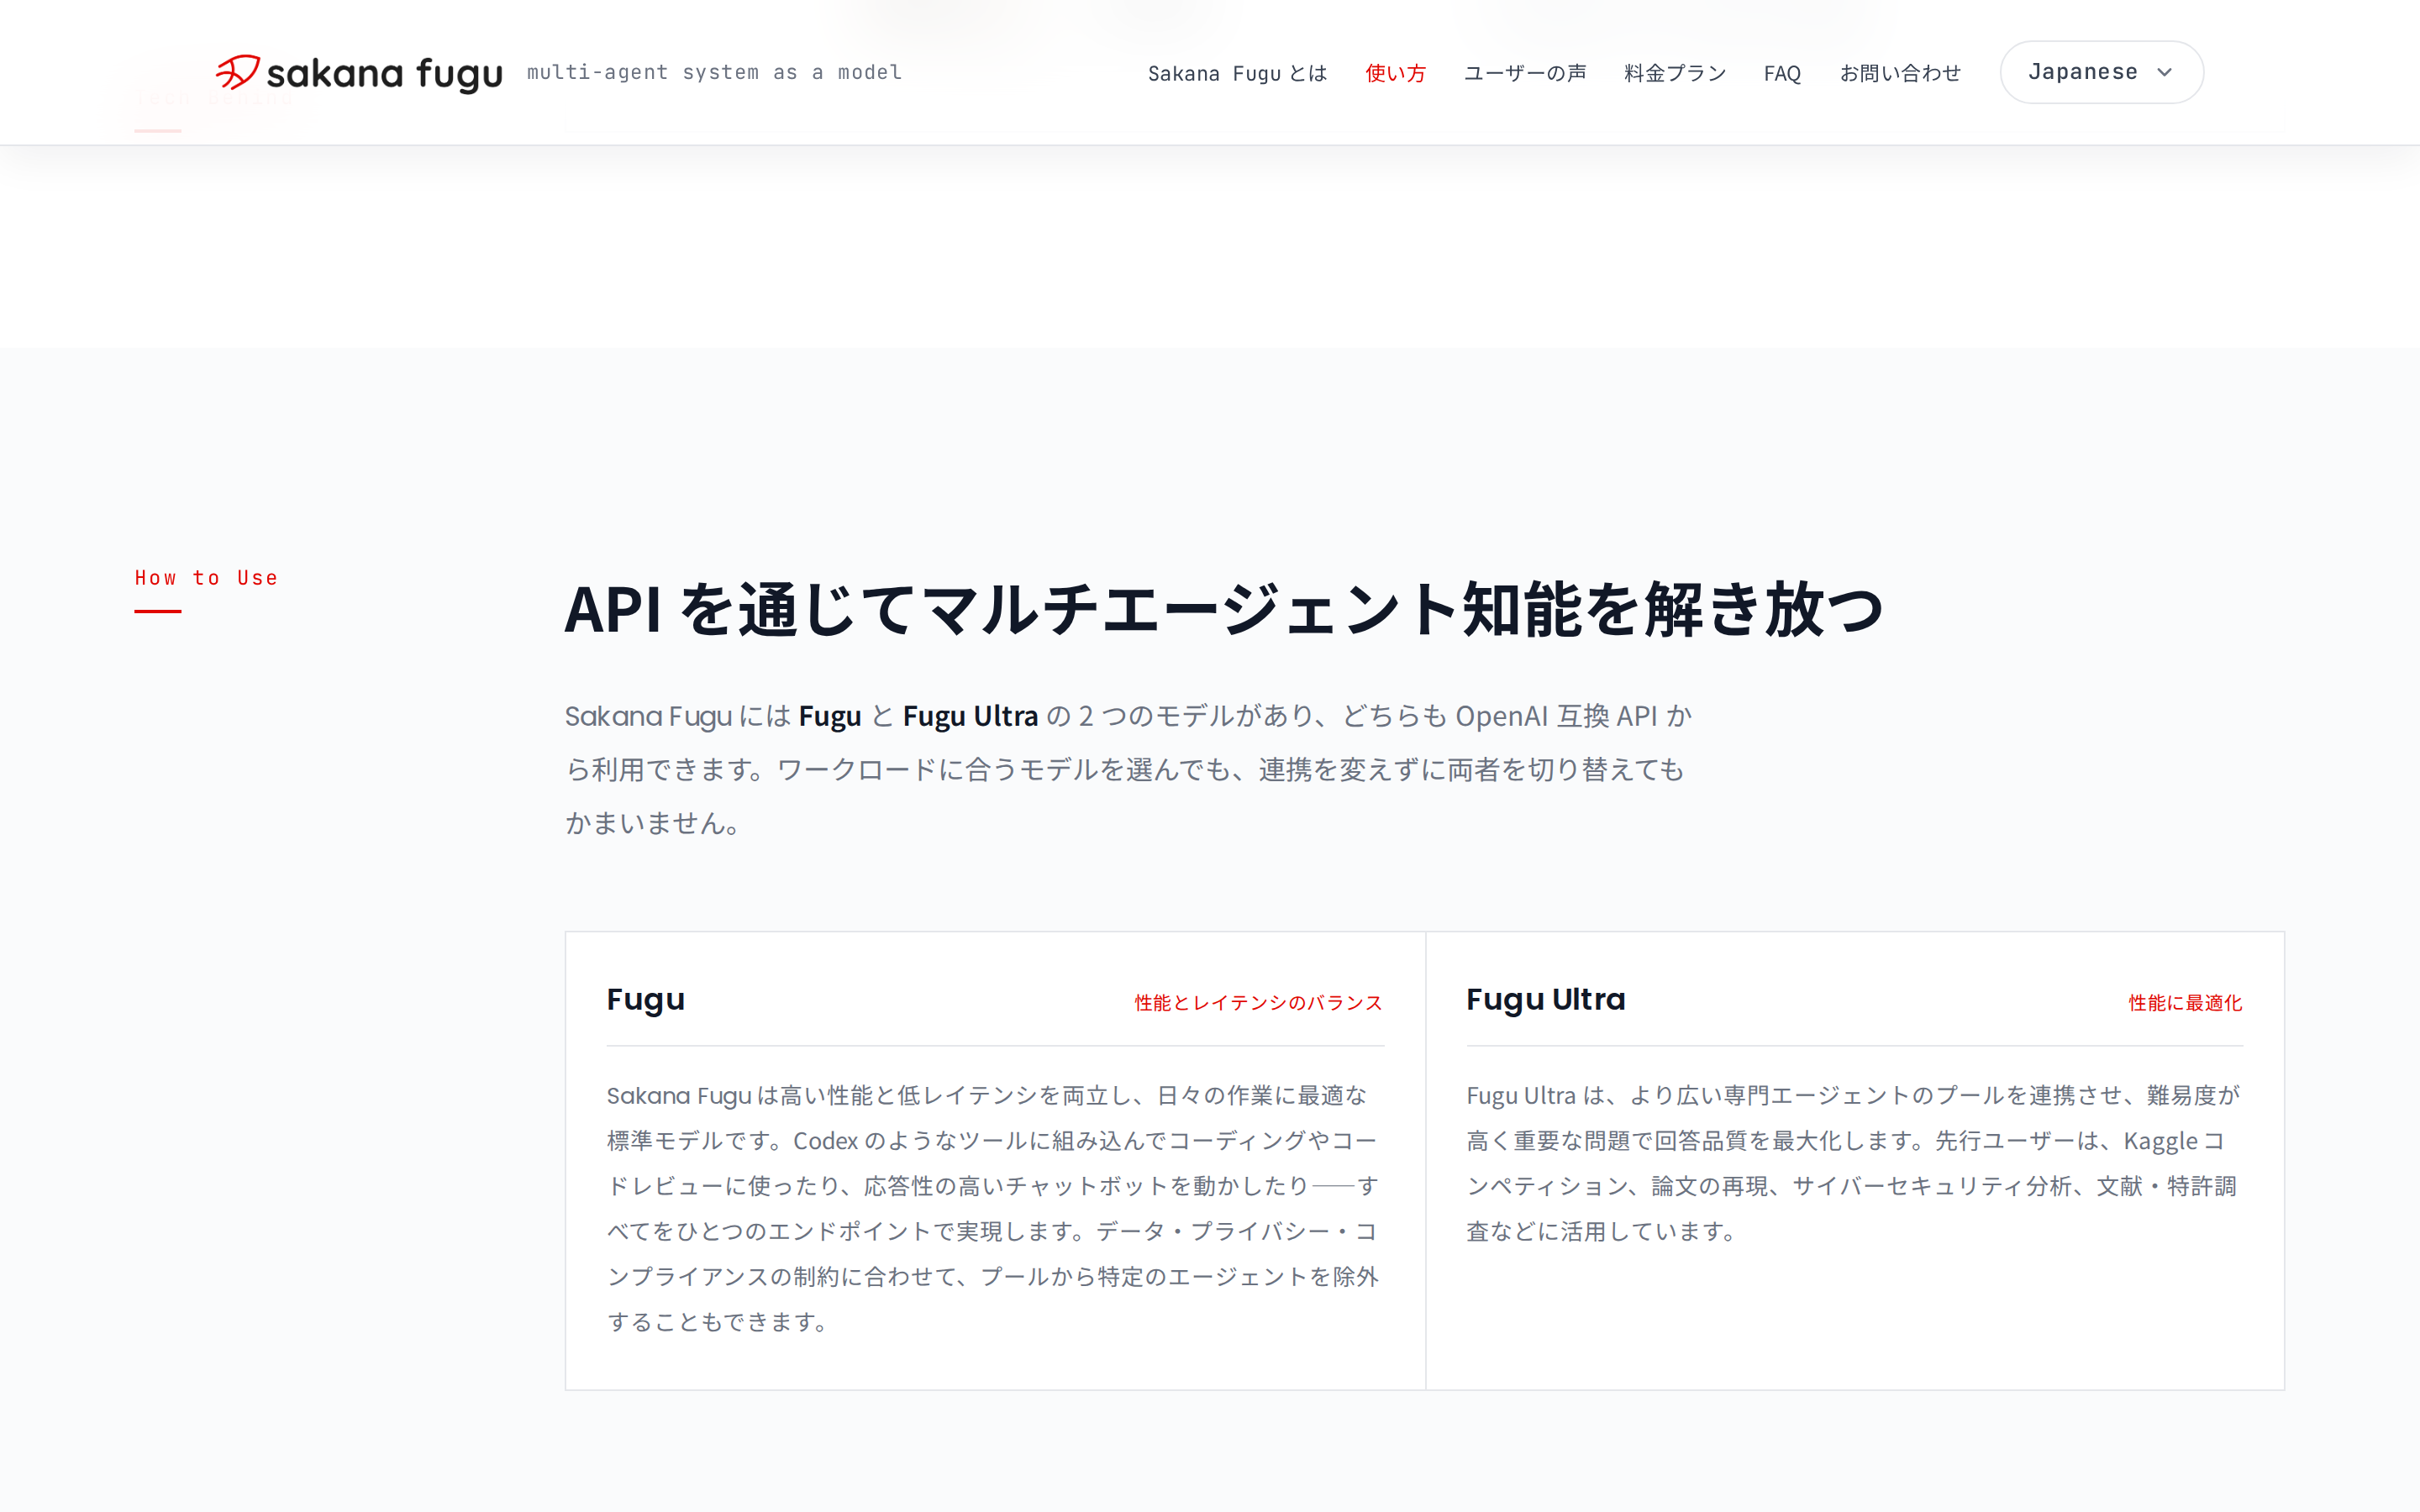Screen dimensions: 2420x1512
Task: Open the 'Sakana Fugu とは' nav link
Action: click(1237, 73)
